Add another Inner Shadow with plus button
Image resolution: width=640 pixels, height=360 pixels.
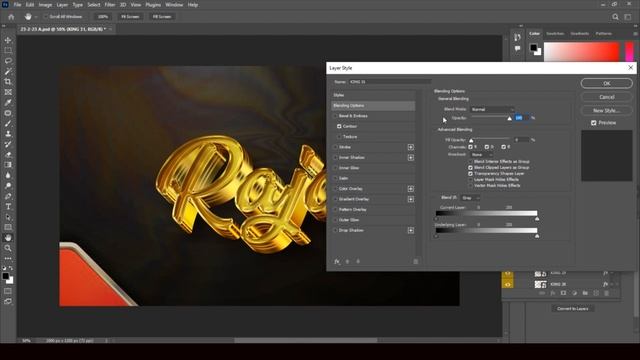411,158
